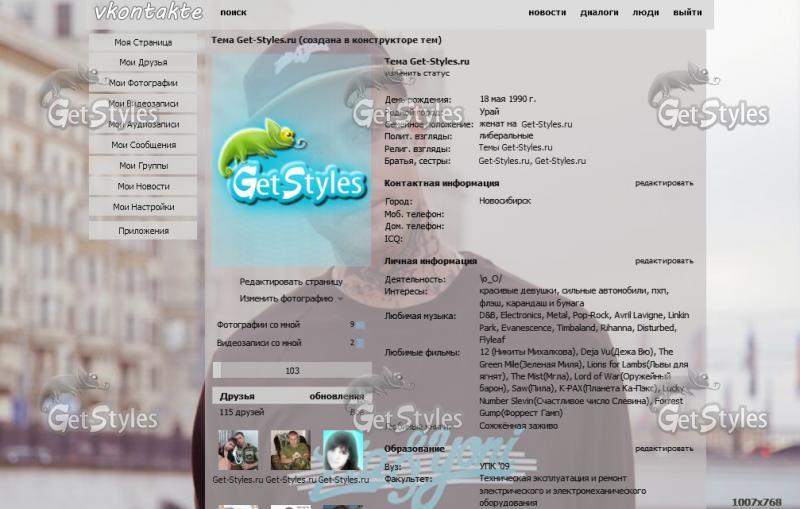Click Get-Styles.ru spouse link after женат на
The width and height of the screenshot is (800, 509).
tap(546, 124)
